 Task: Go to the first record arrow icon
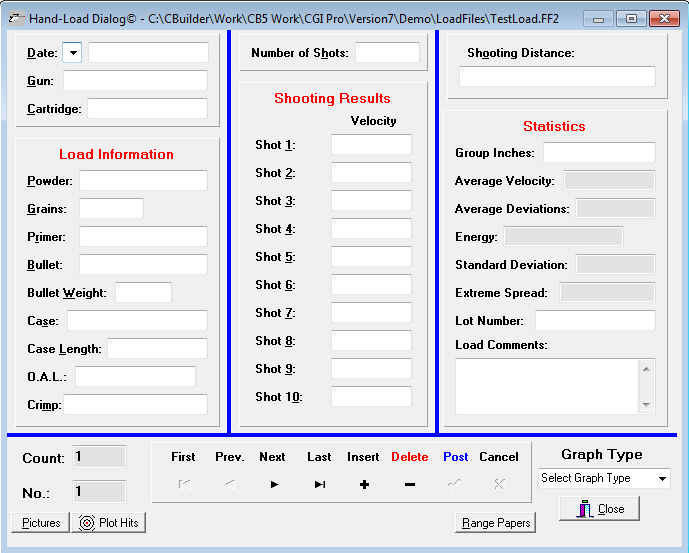click(185, 484)
